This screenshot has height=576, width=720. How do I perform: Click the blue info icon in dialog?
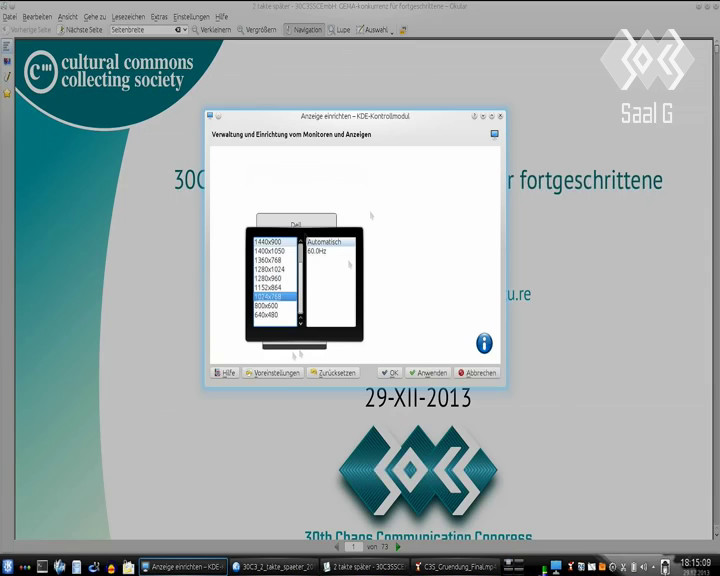pos(484,343)
